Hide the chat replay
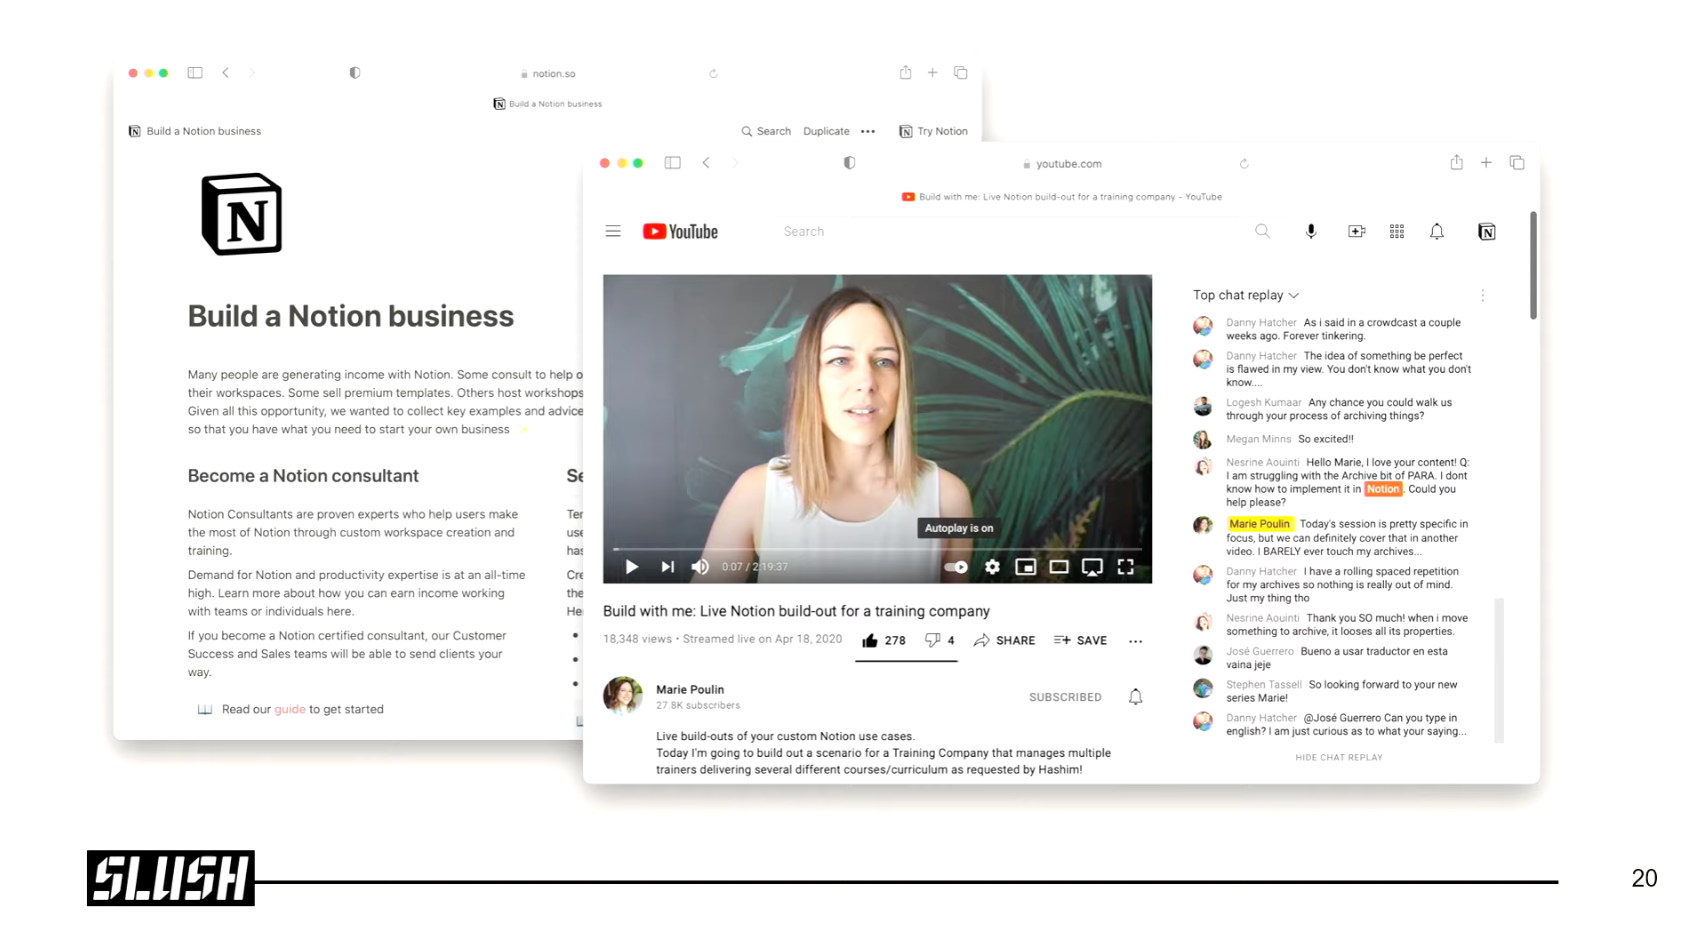1686x926 pixels. (x=1339, y=757)
